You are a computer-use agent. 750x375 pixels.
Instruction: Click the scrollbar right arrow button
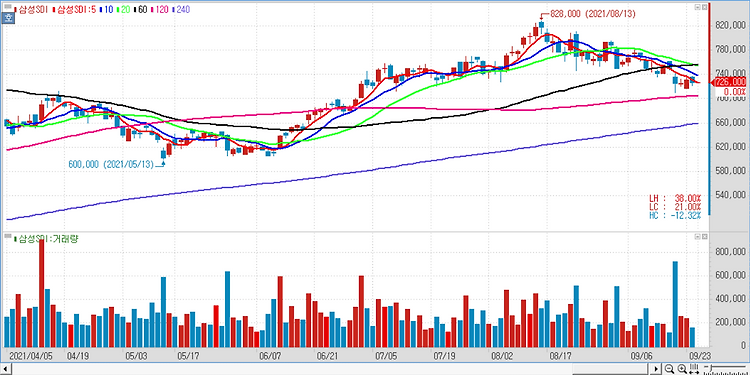pos(655,369)
